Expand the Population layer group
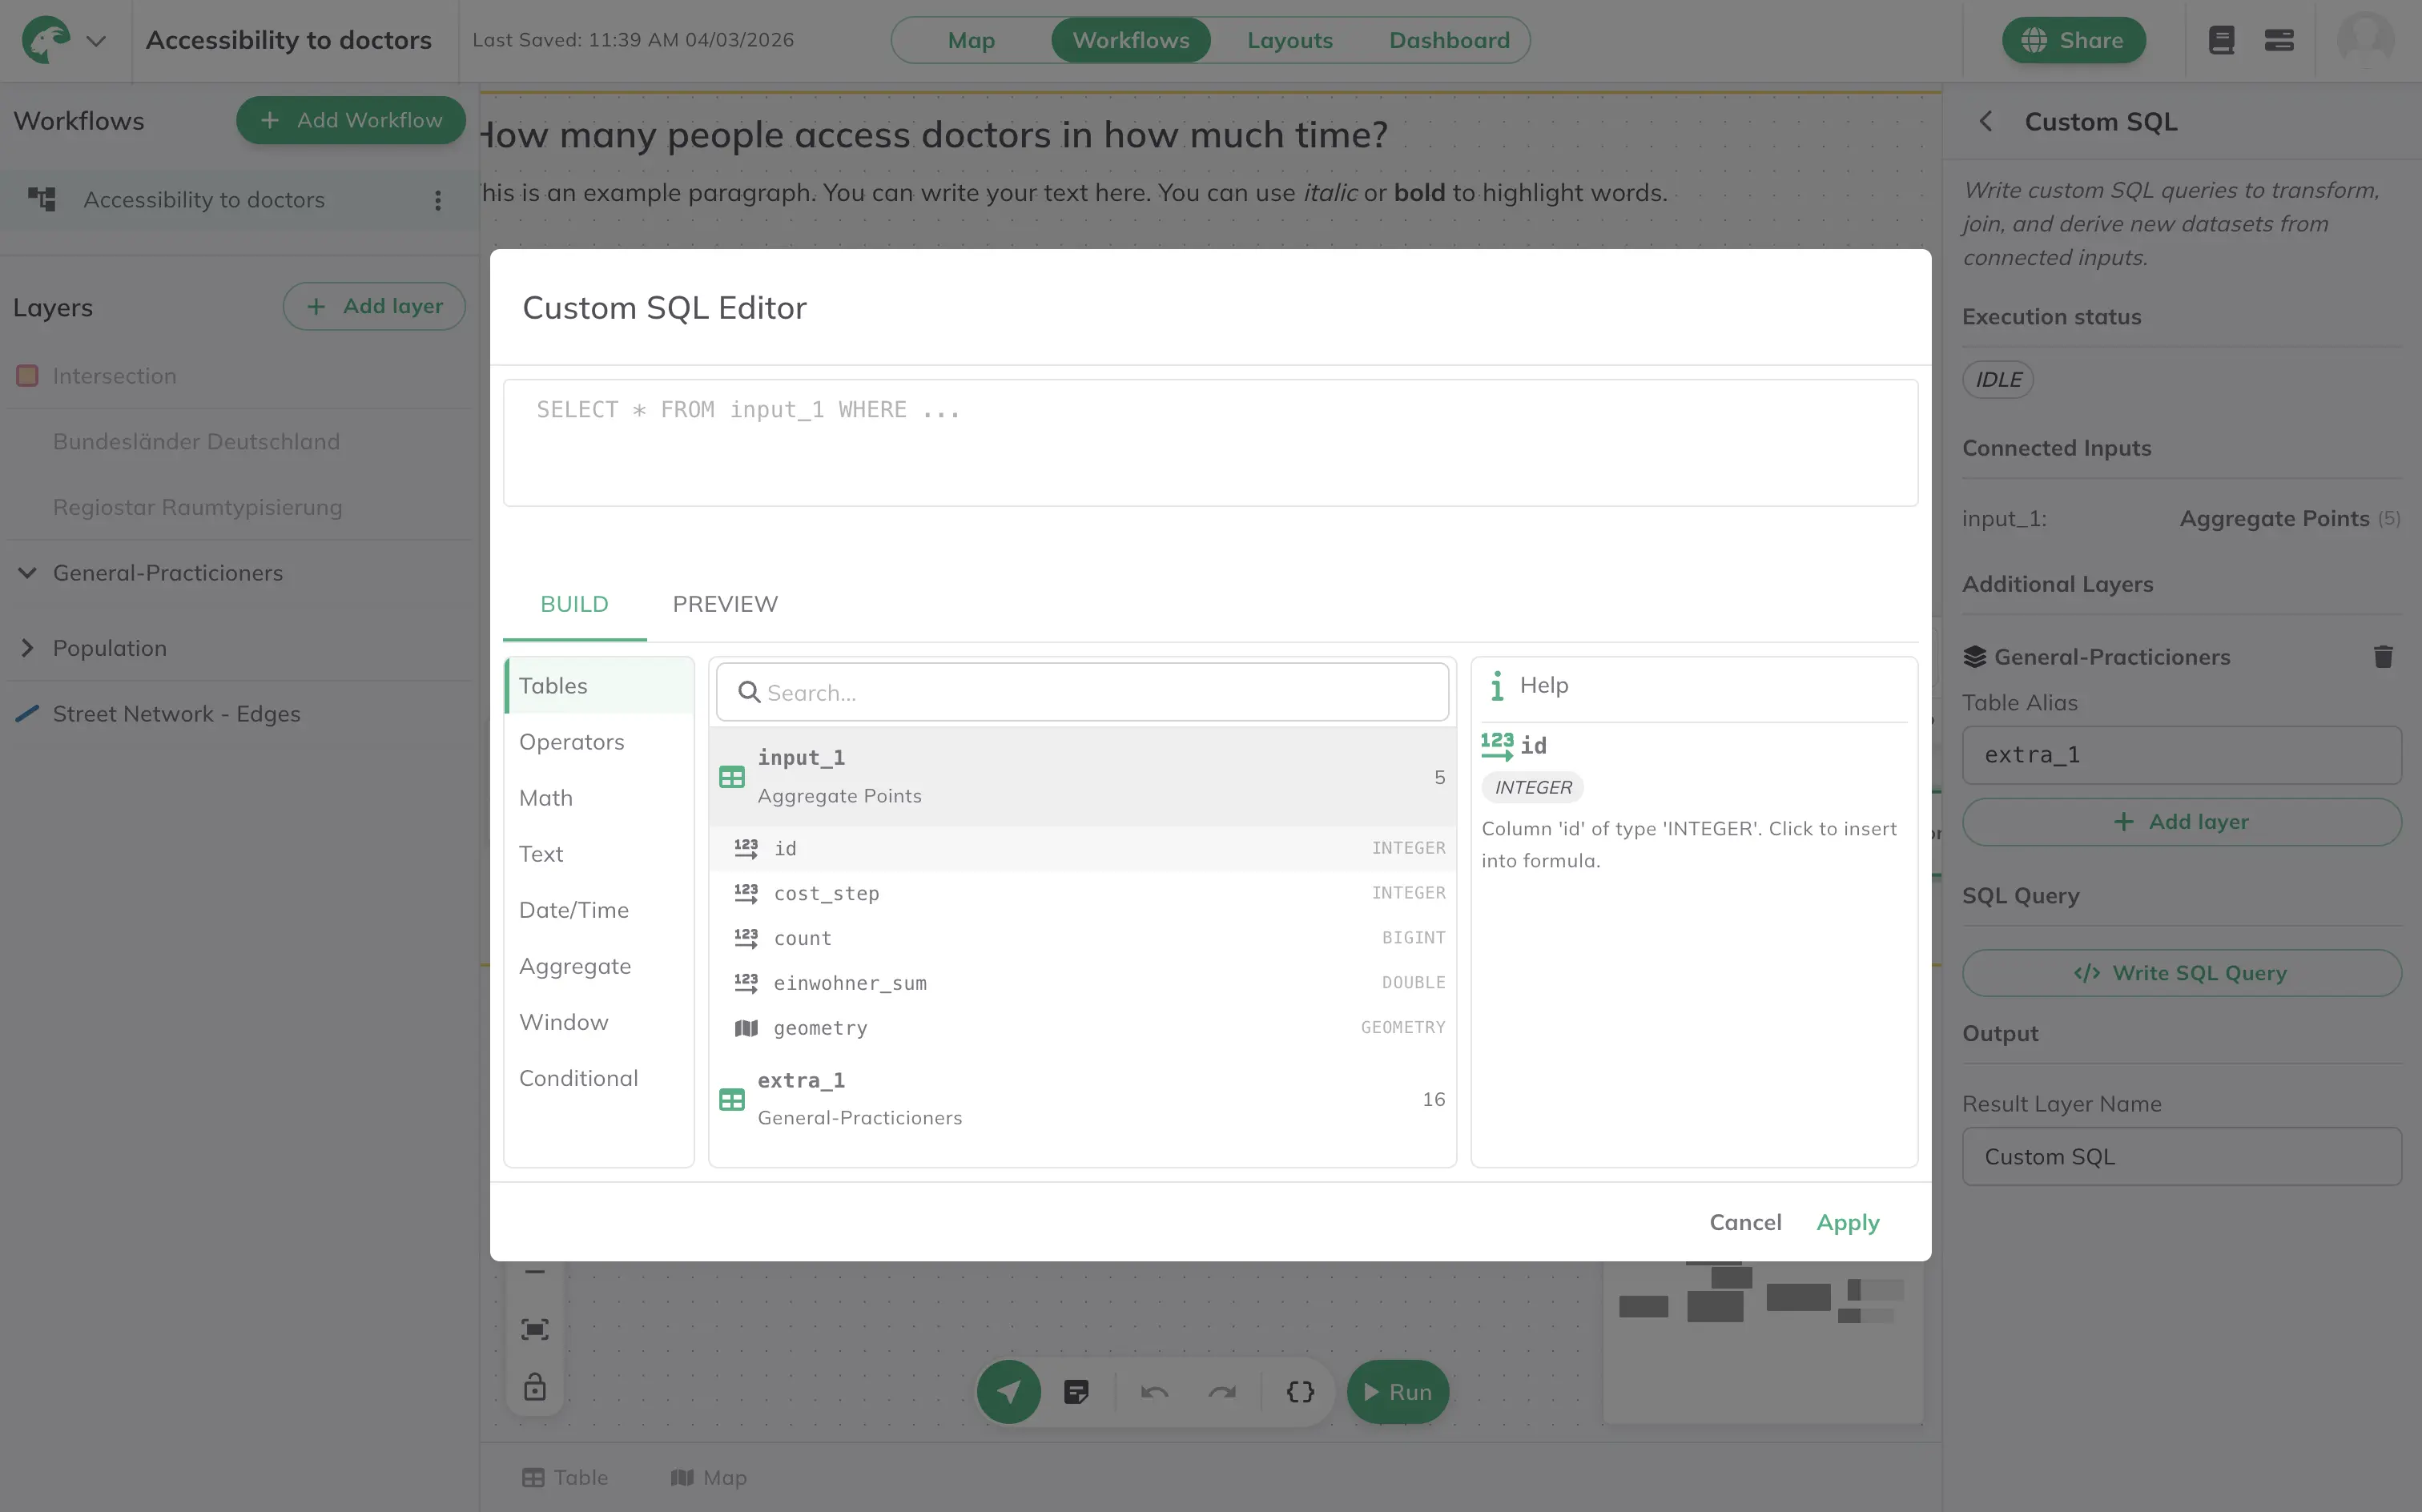This screenshot has height=1512, width=2422. [x=27, y=648]
